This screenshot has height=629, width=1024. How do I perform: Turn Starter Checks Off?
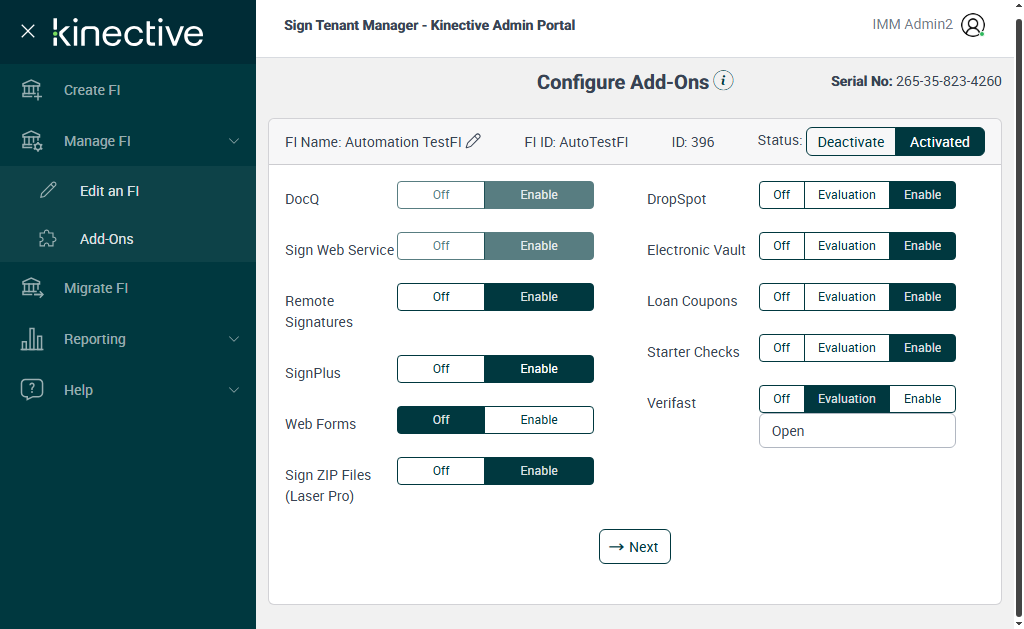782,347
